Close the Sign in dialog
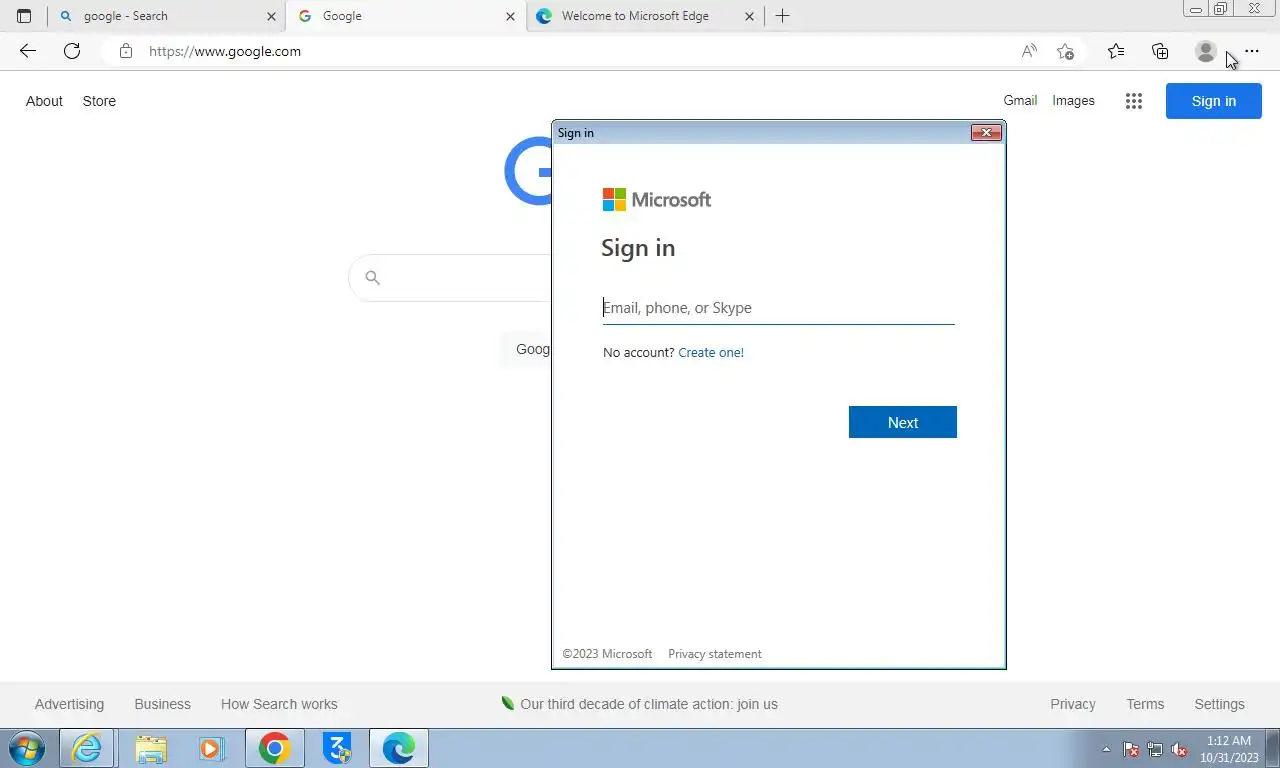Screen dimensions: 1280x768 pos(986,132)
